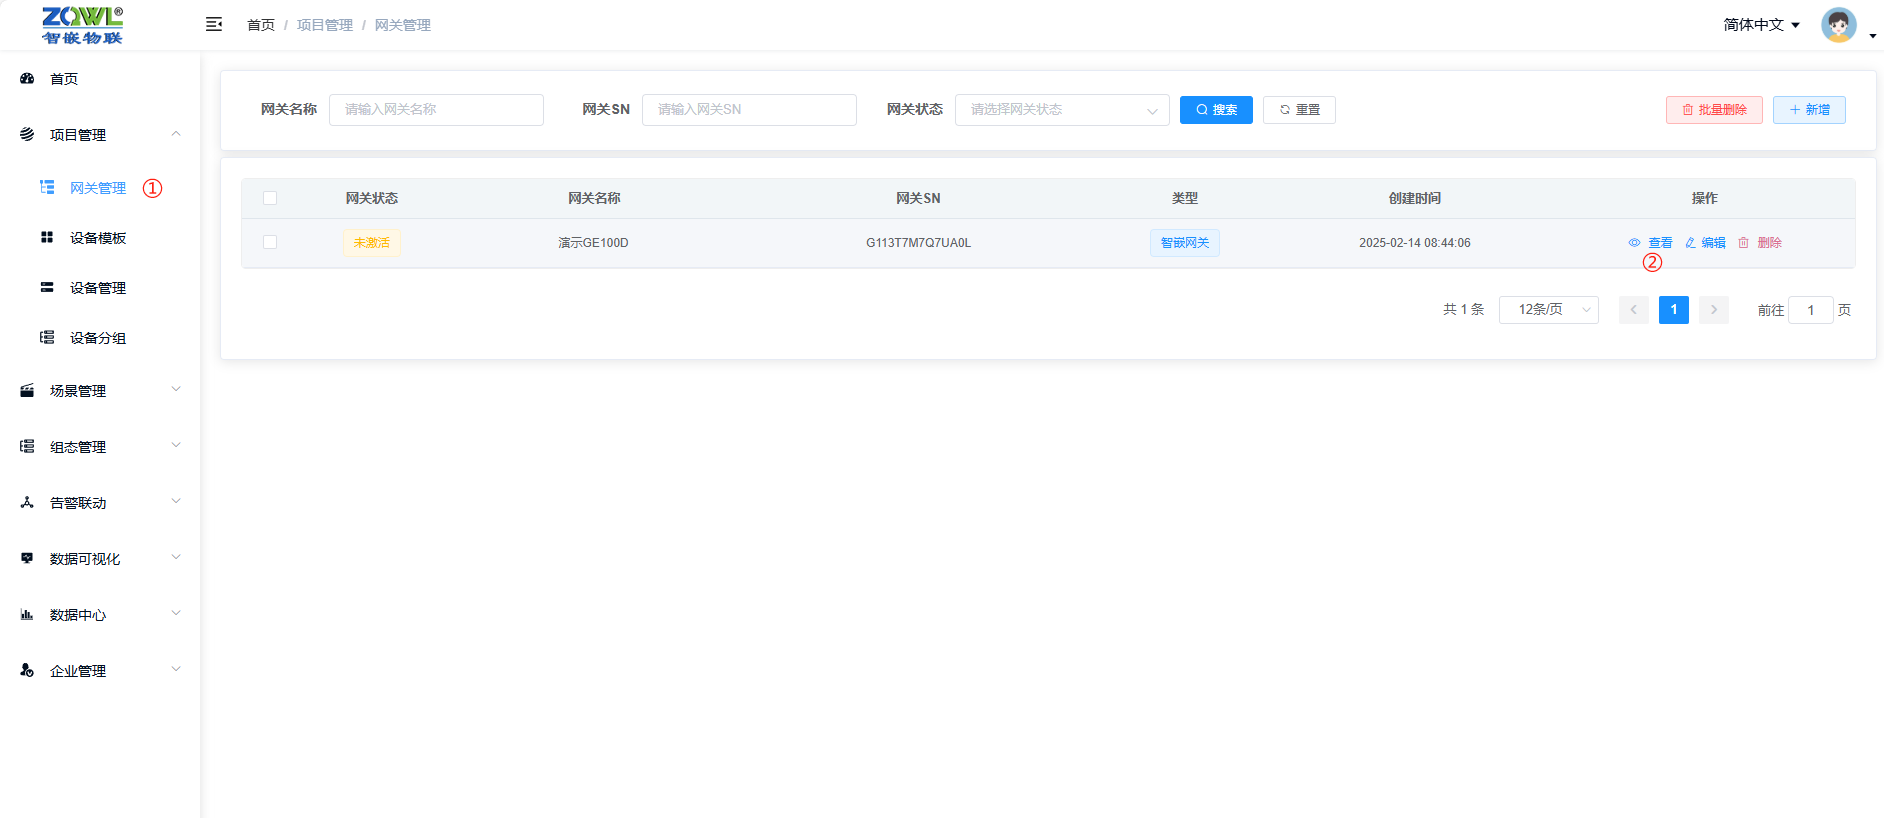The height and width of the screenshot is (818, 1884).
Task: Toggle the select-all checkbox in table header
Action: pyautogui.click(x=270, y=198)
